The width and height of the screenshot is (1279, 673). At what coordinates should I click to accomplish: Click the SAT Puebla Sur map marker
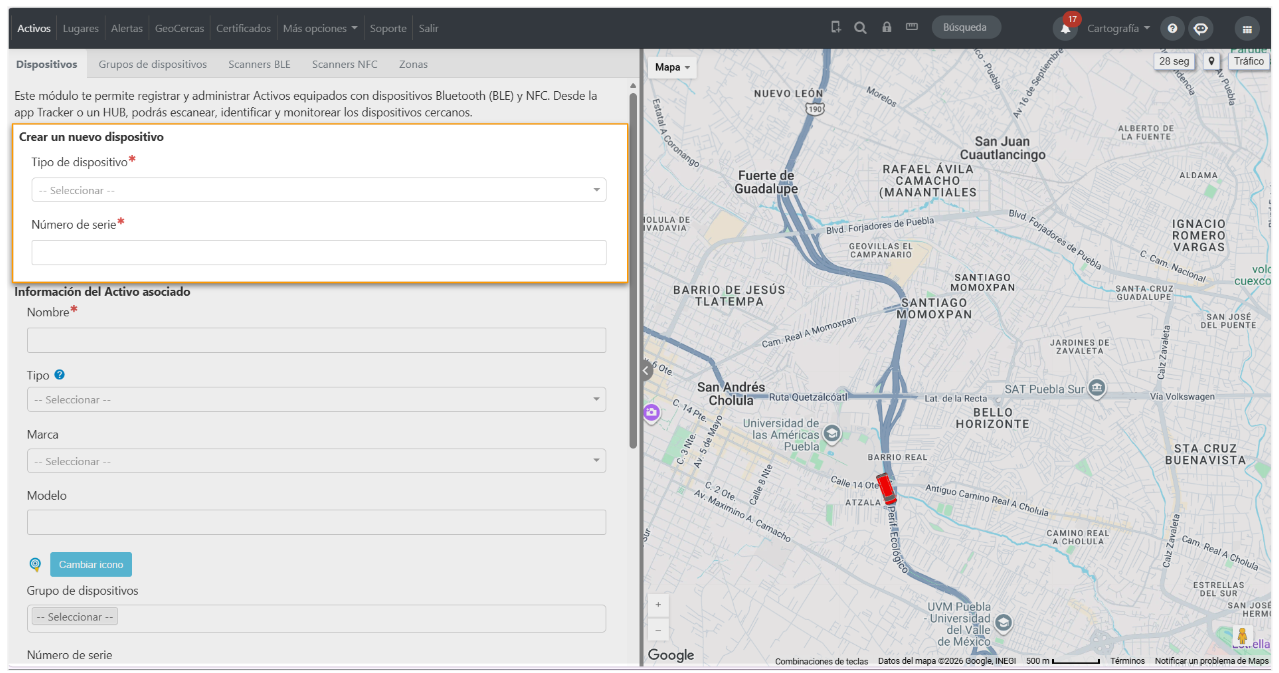1097,388
